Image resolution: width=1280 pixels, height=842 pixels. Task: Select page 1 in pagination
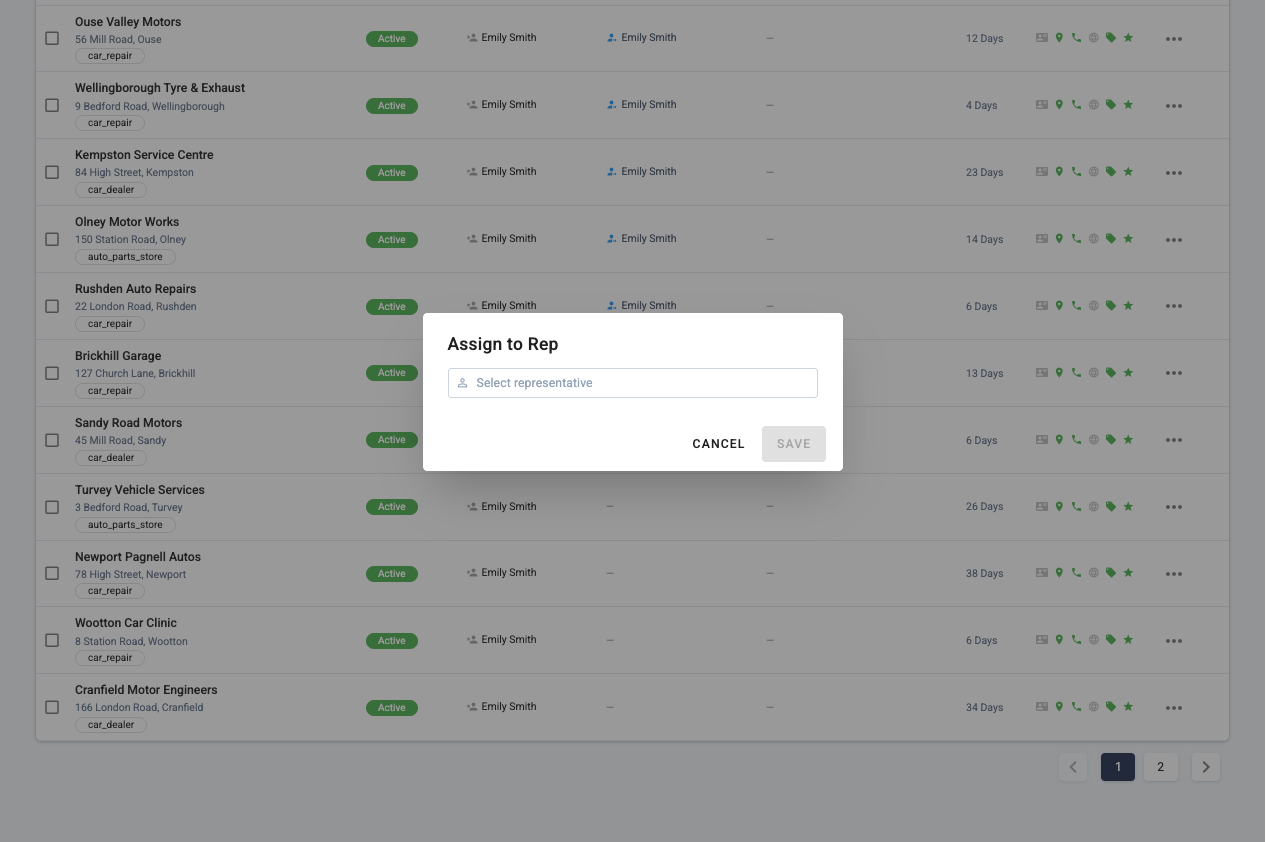(1118, 767)
